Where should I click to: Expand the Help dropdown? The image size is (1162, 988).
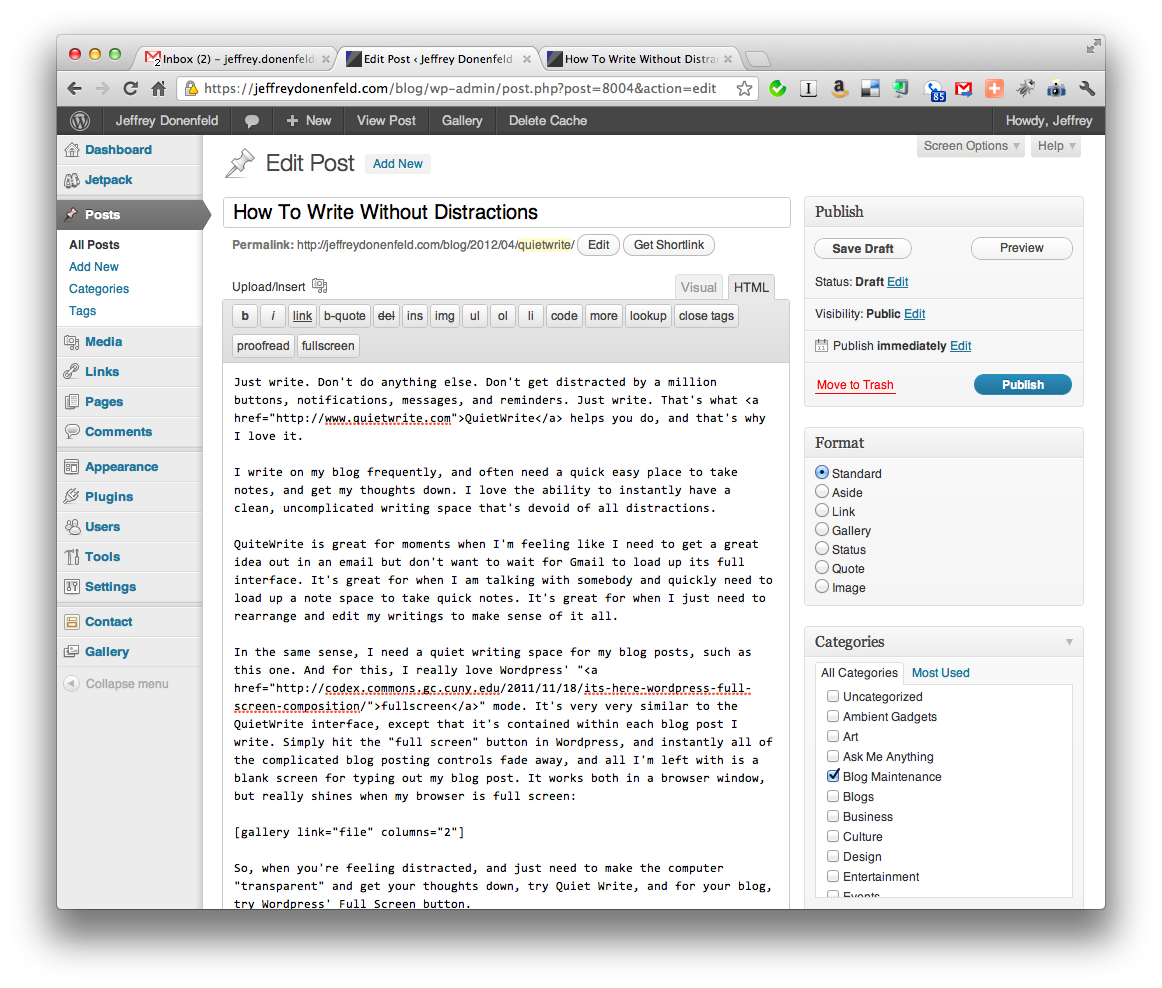click(1055, 146)
